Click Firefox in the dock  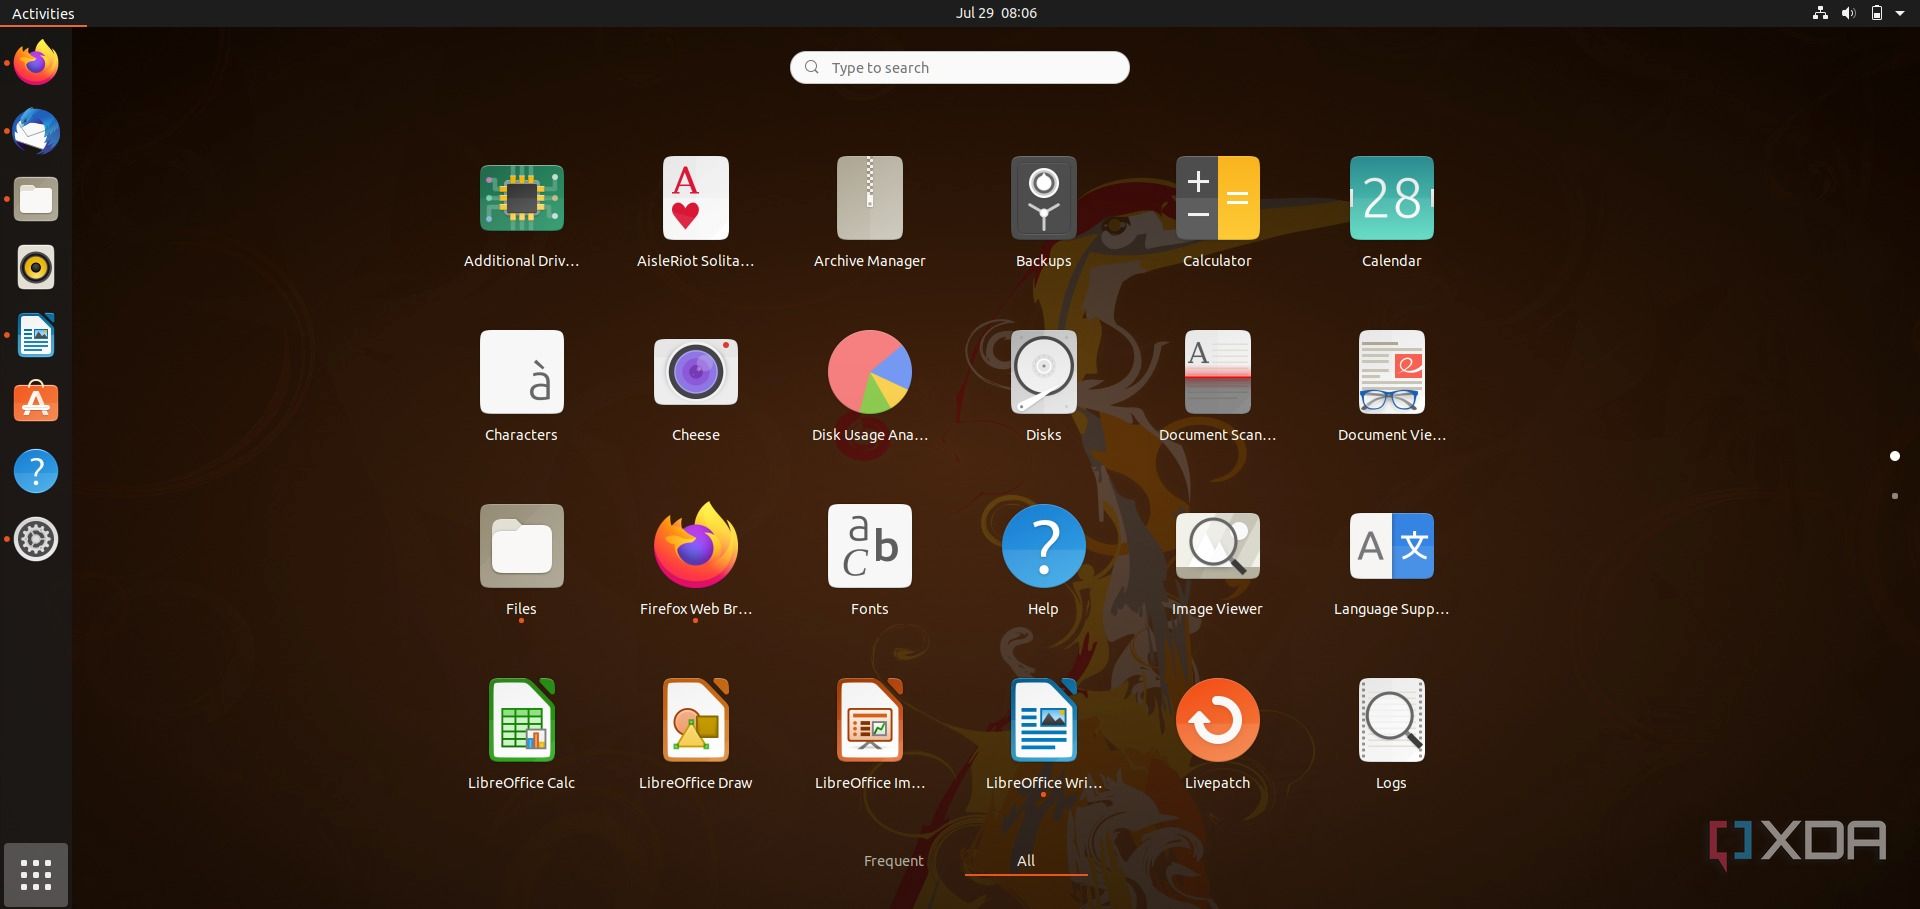36,63
